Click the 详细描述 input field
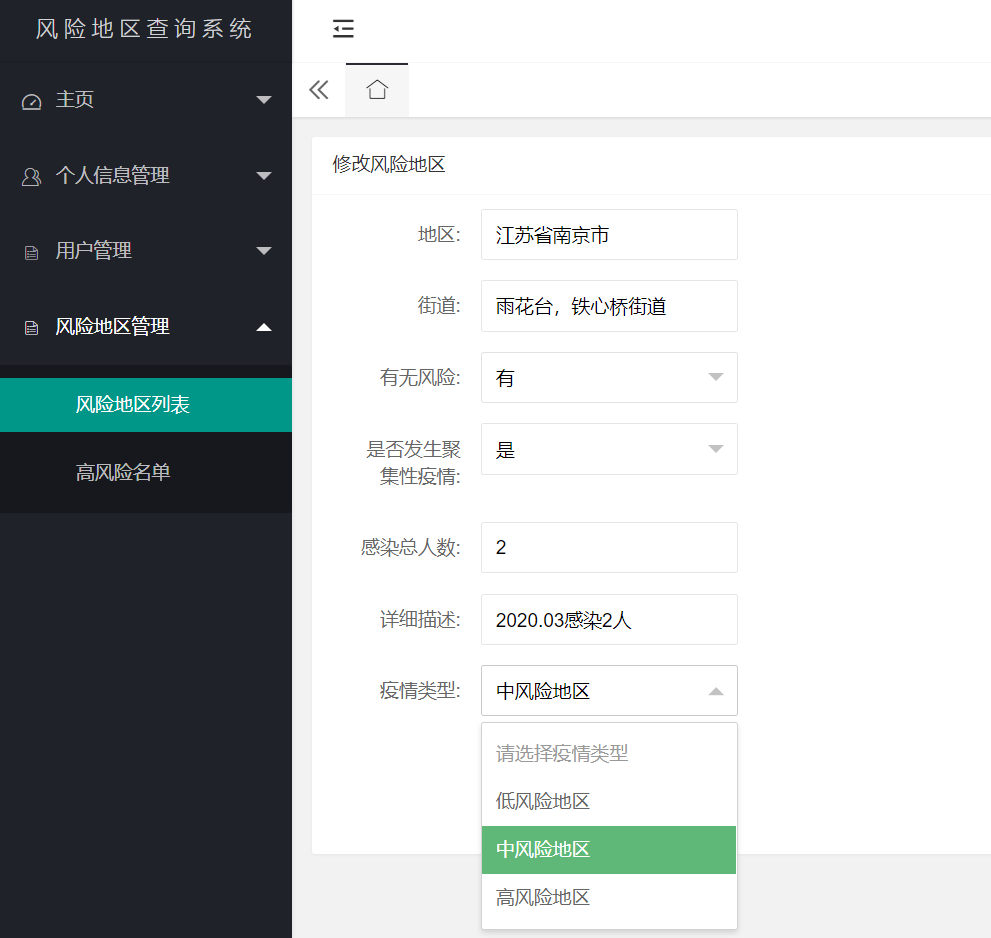Image resolution: width=991 pixels, height=938 pixels. click(x=609, y=619)
